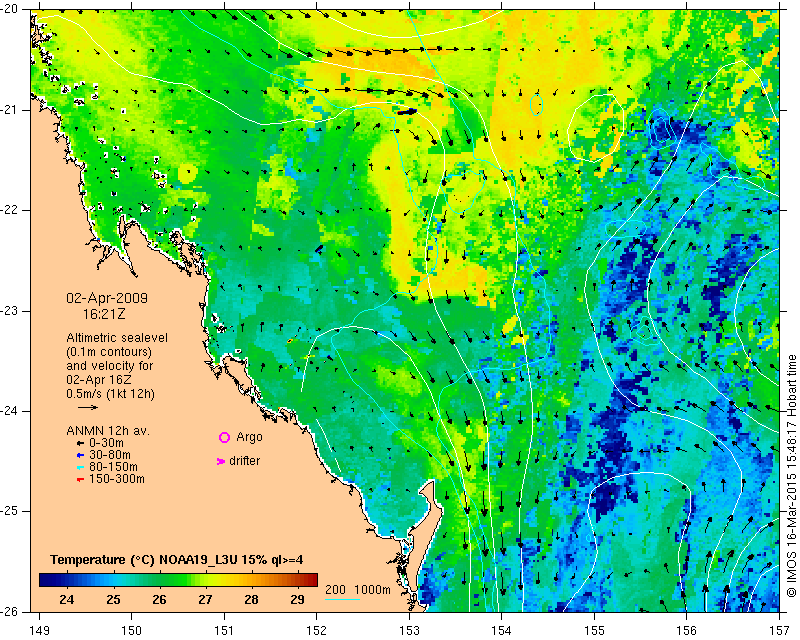The height and width of the screenshot is (640, 800).
Task: Click the 'and velocity for' text line
Action: 110,366
